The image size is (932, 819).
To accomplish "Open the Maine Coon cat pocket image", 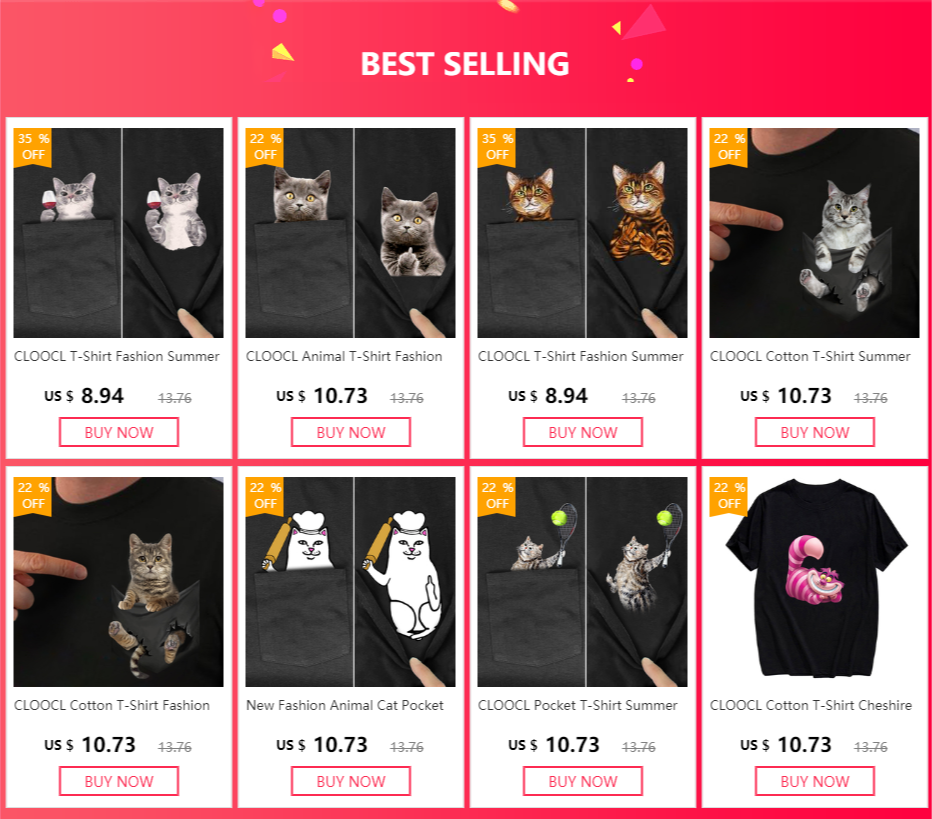I will pyautogui.click(x=814, y=233).
